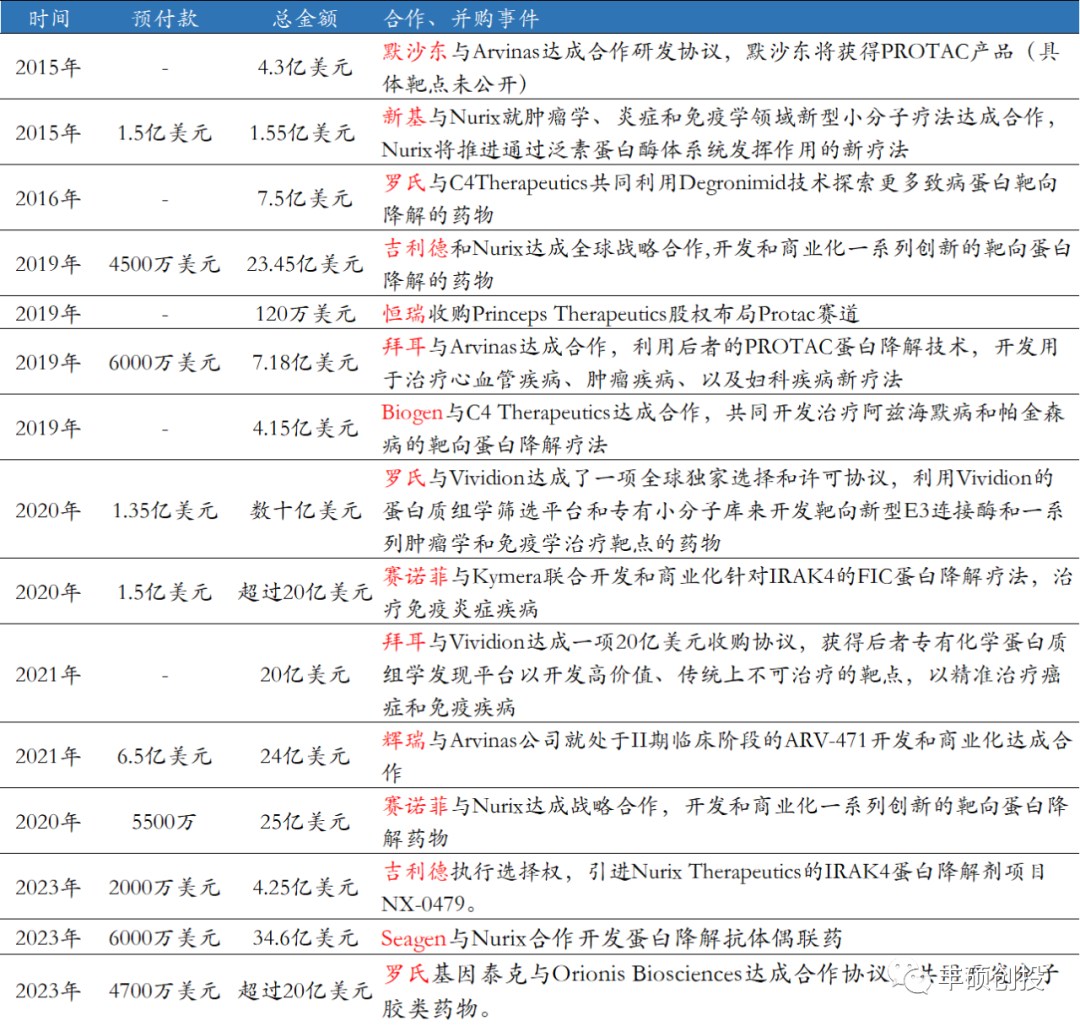This screenshot has width=1080, height=1026.
Task: Select the 预付款 column header
Action: (x=164, y=18)
